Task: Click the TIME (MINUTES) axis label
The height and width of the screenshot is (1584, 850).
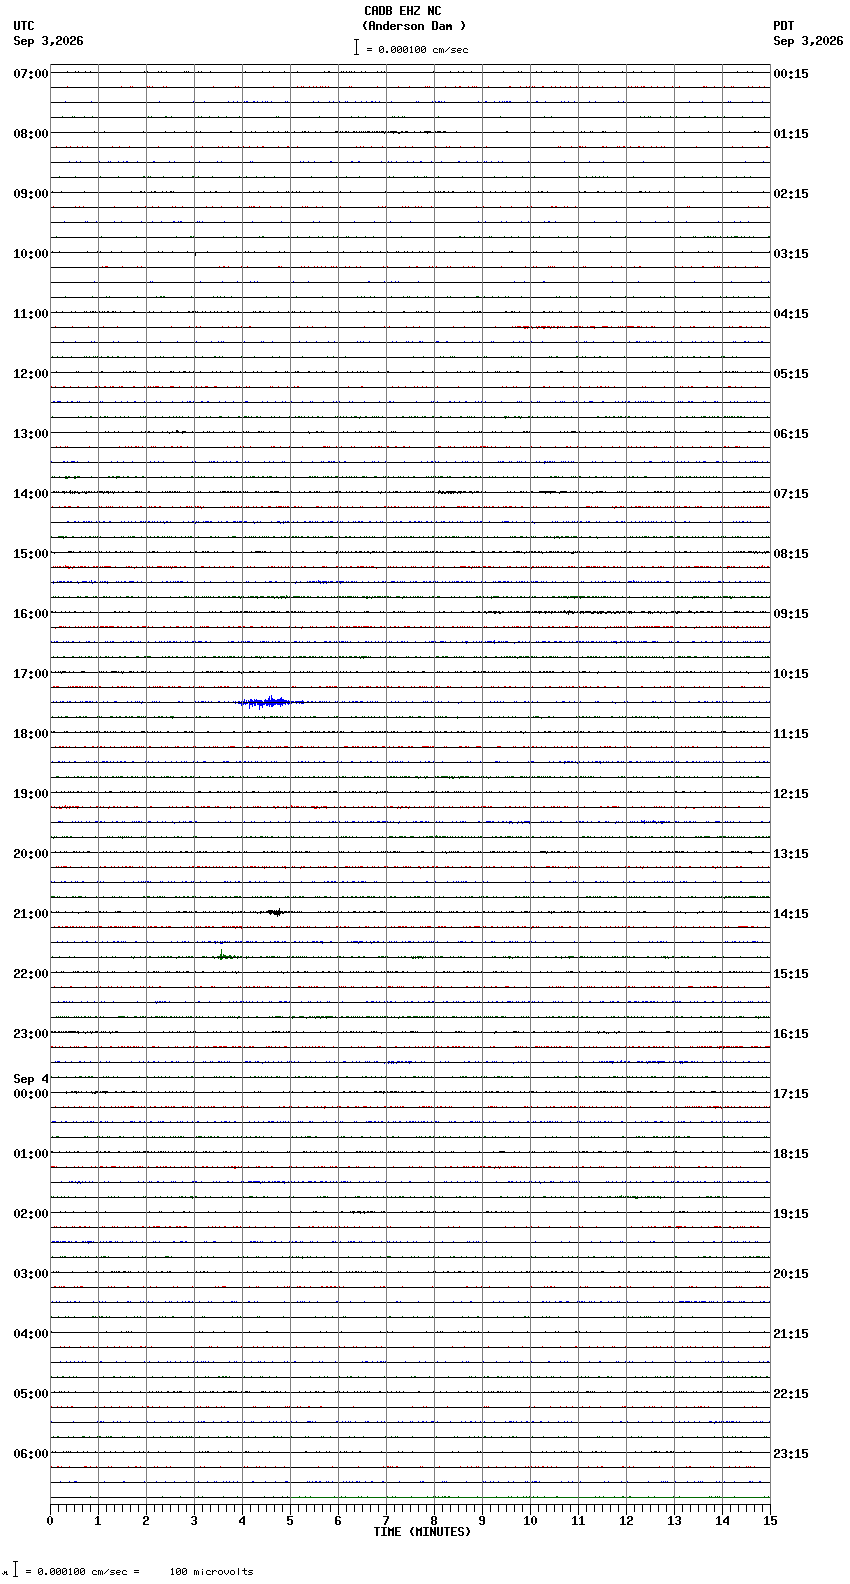Action: click(x=422, y=1532)
